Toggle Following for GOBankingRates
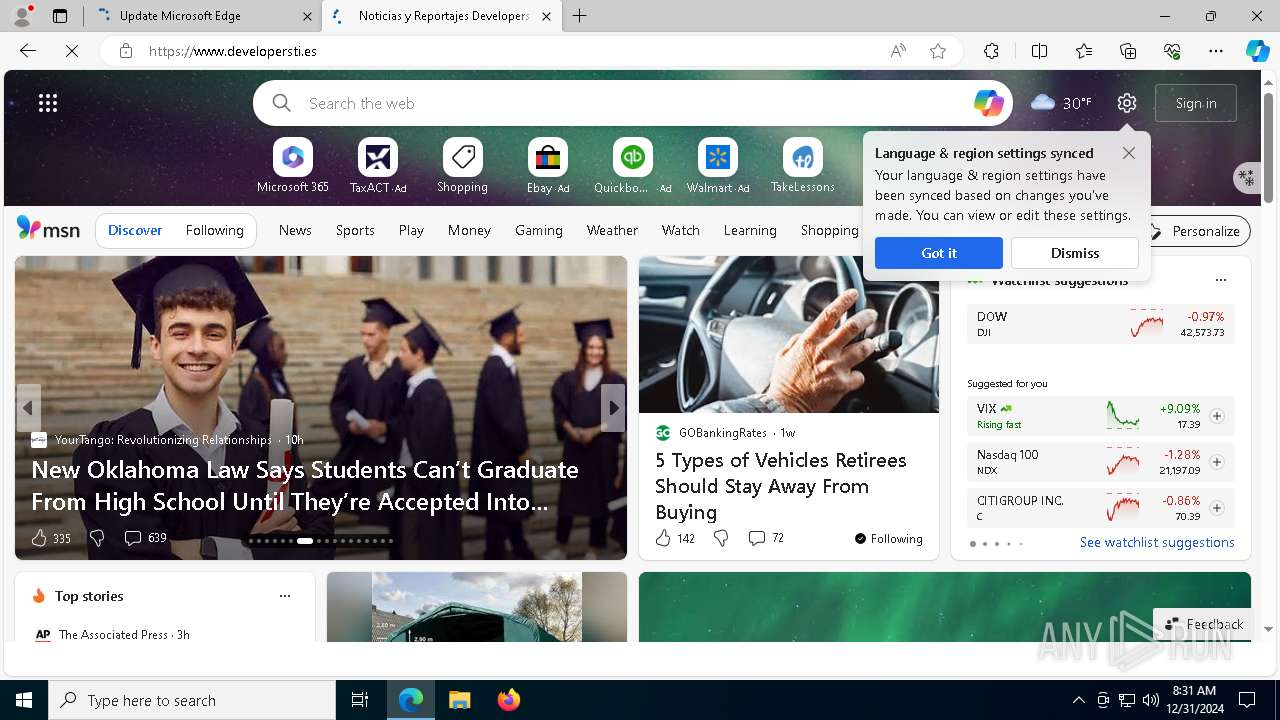The width and height of the screenshot is (1280, 720). tap(888, 538)
